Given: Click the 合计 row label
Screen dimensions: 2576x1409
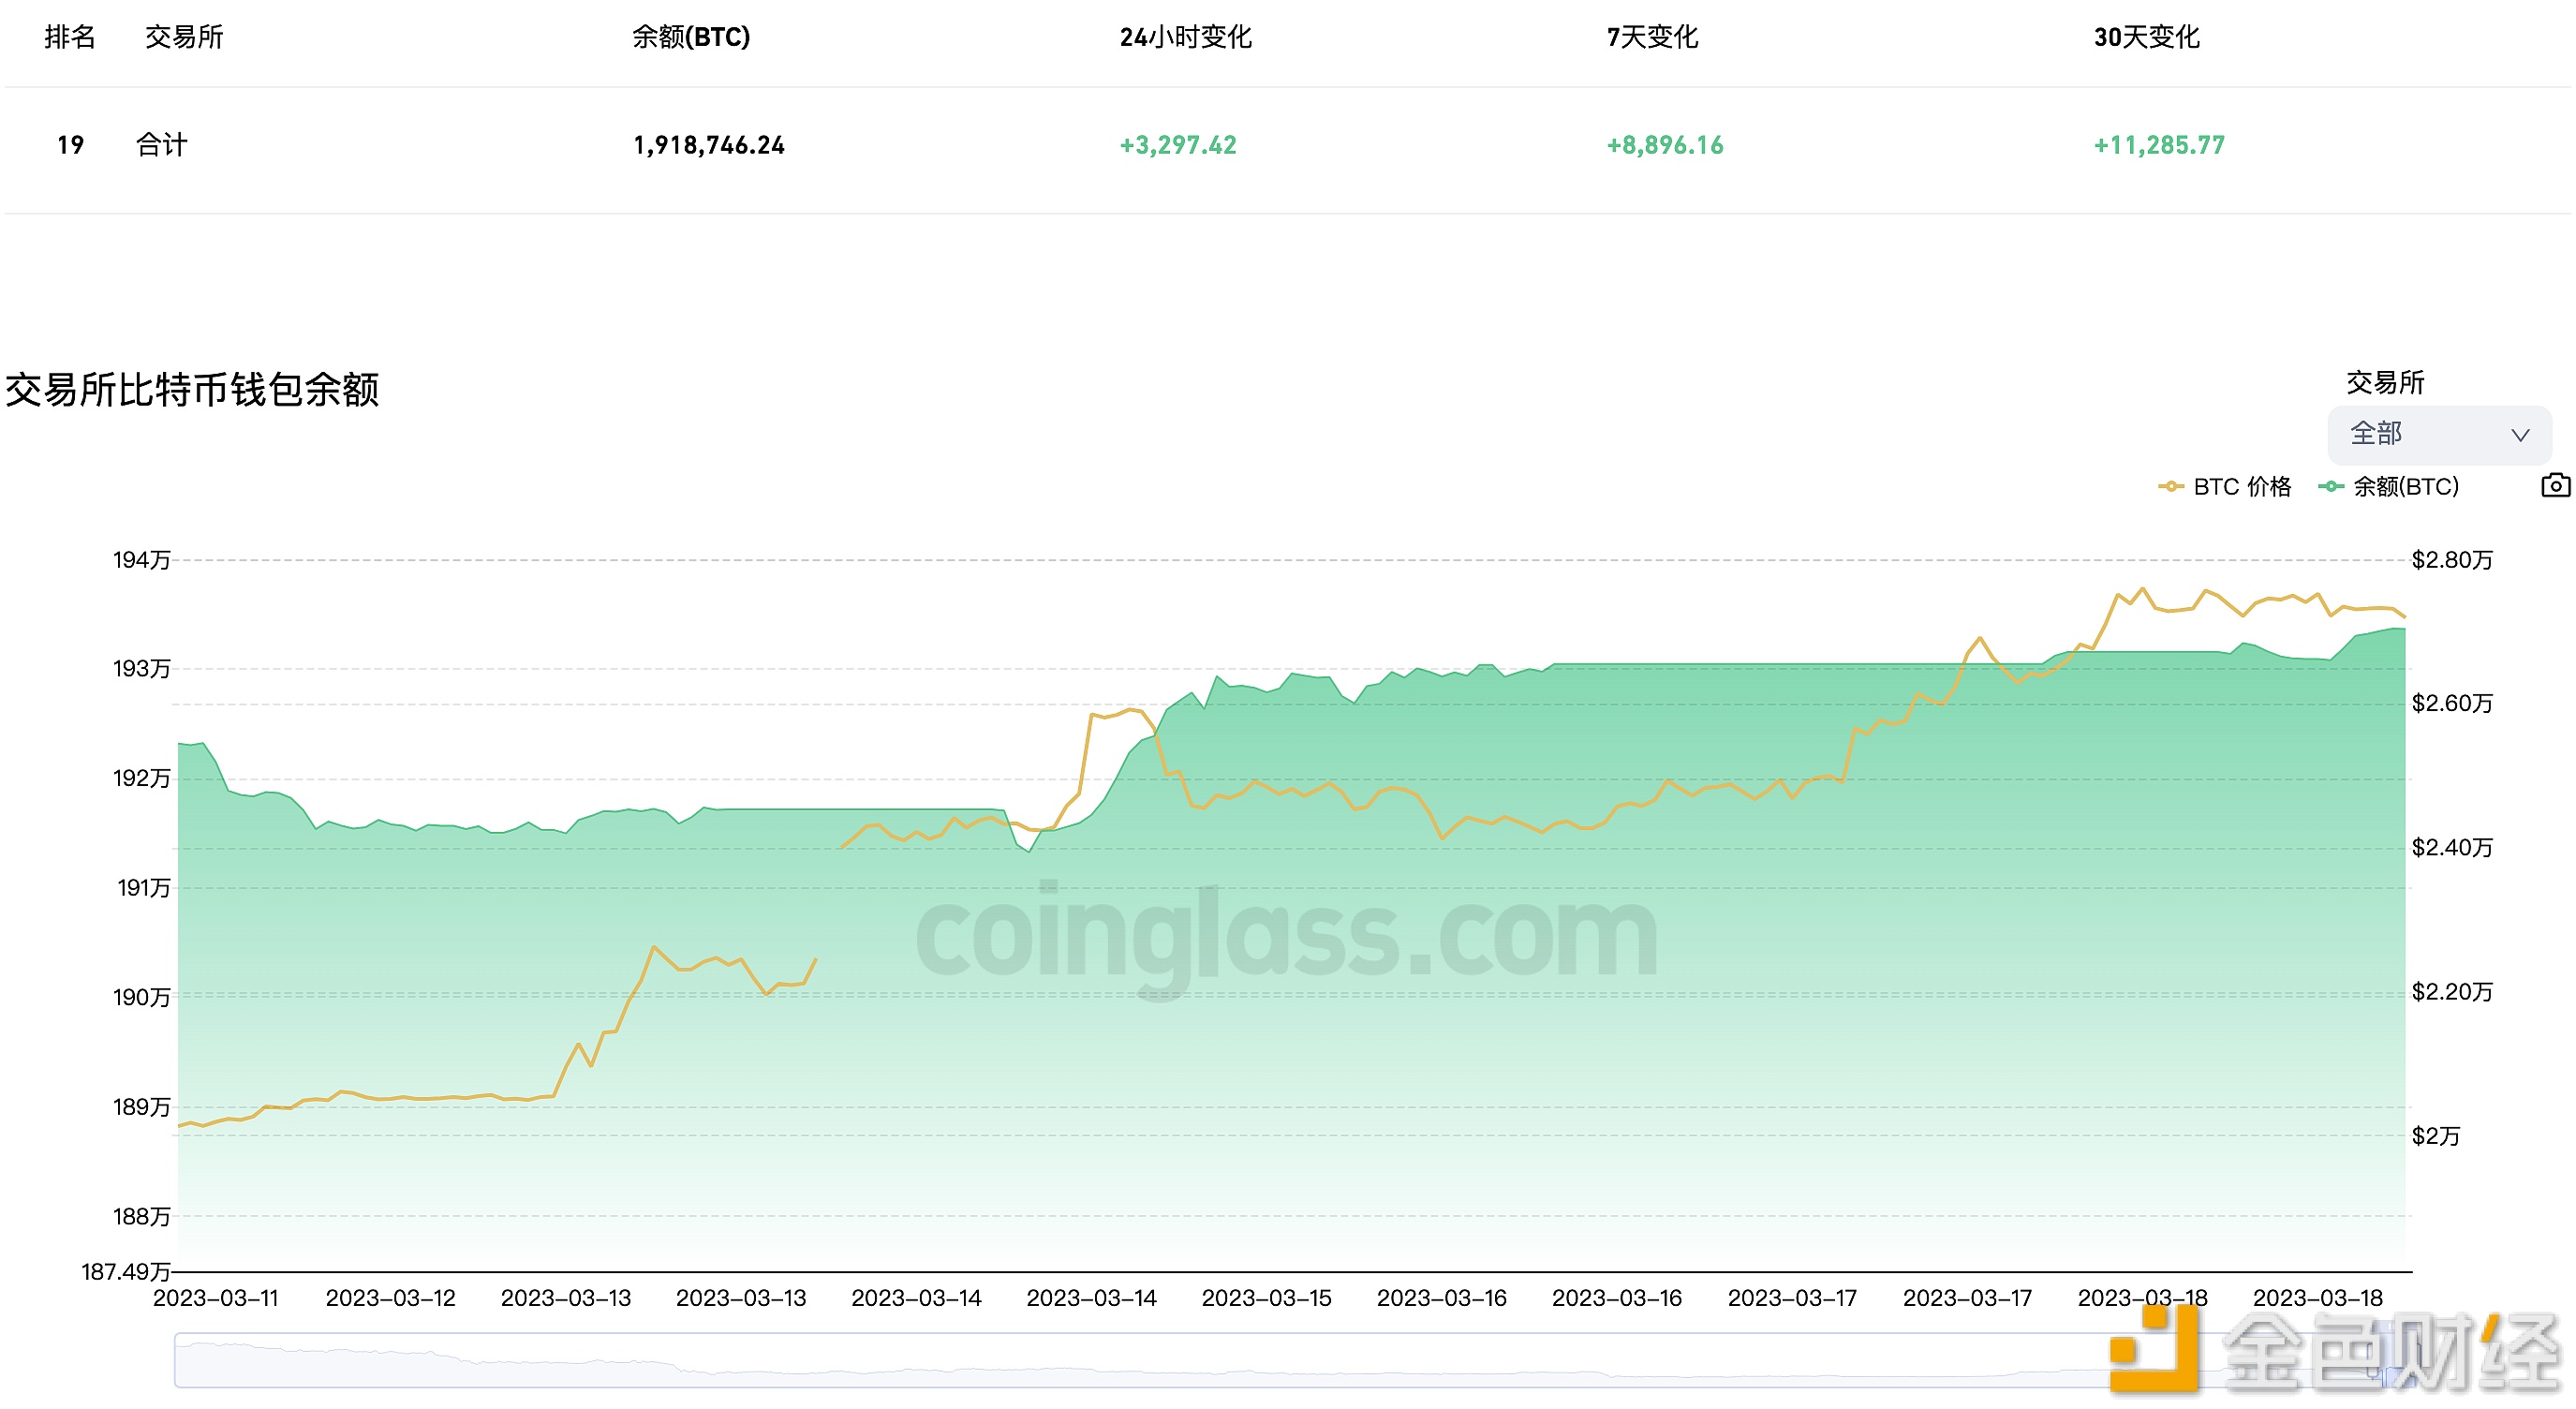Looking at the screenshot, I should [x=161, y=145].
